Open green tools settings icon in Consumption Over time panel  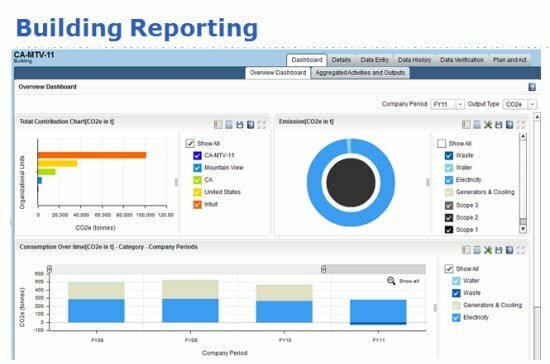(488, 250)
